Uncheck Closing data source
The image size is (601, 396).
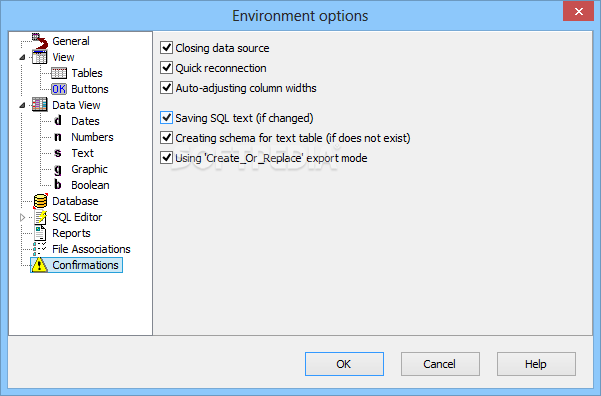(166, 48)
